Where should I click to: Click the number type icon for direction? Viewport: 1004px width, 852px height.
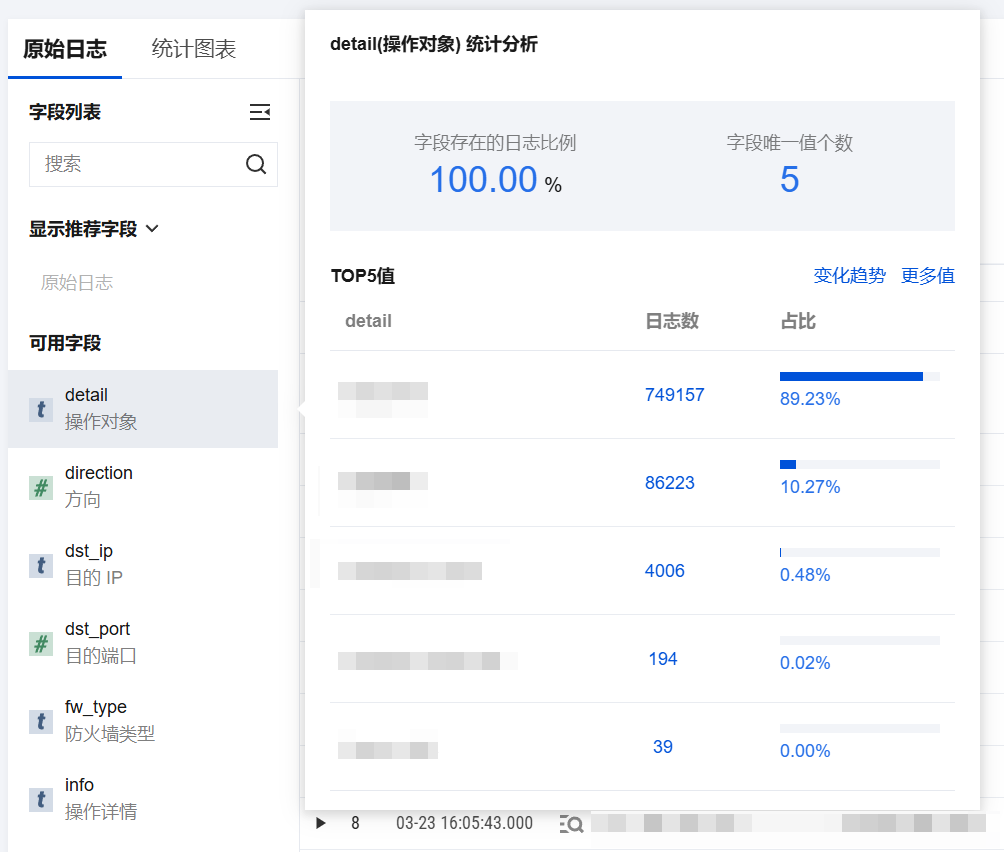click(x=41, y=487)
